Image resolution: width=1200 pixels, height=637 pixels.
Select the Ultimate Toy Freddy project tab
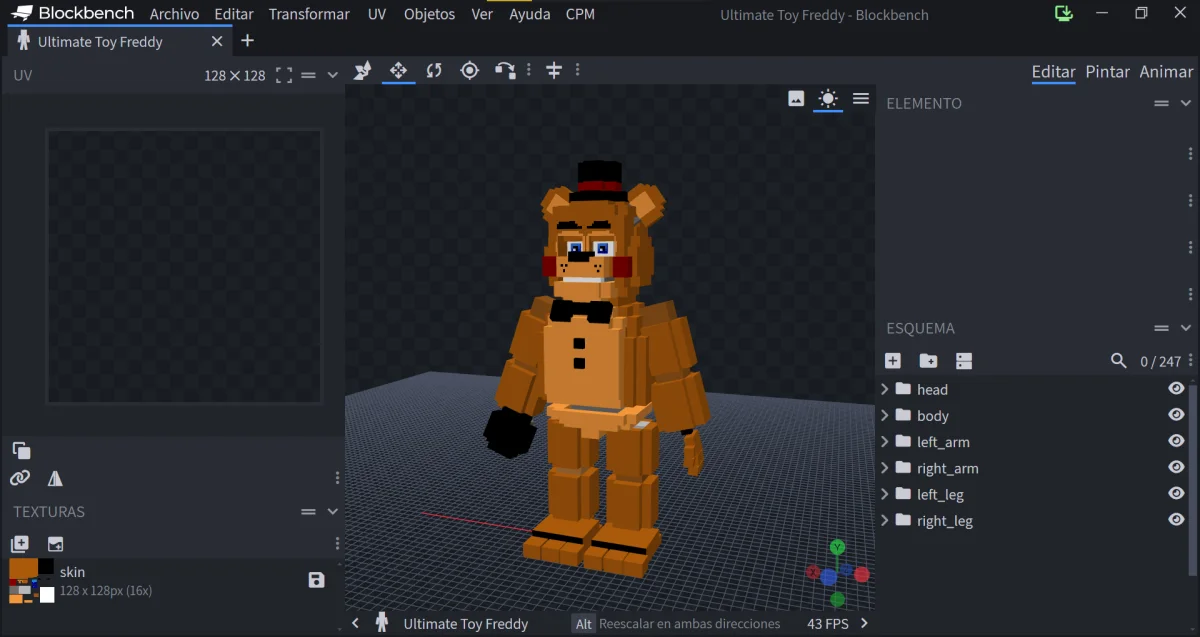[x=117, y=42]
